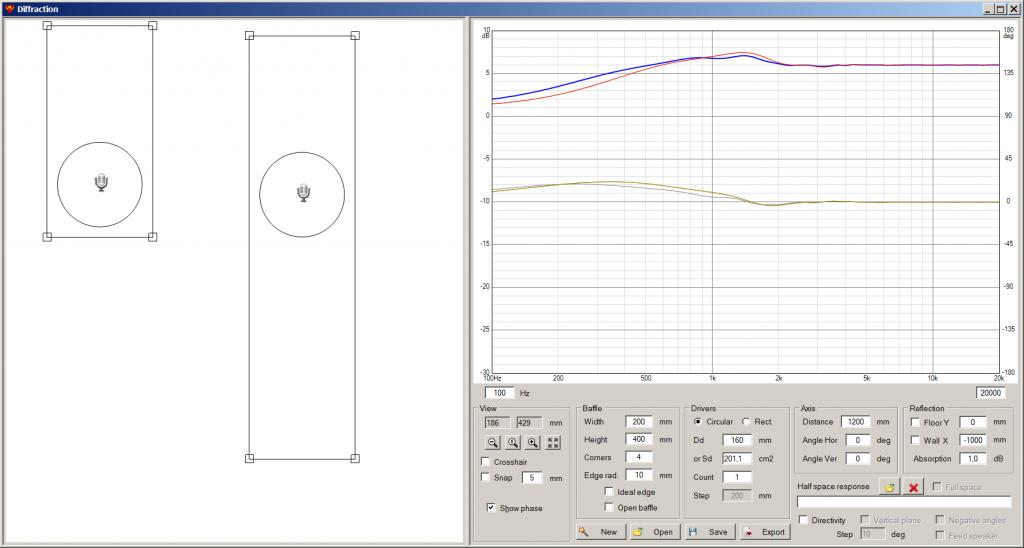Click the zoom out magnifier icon

(x=492, y=443)
